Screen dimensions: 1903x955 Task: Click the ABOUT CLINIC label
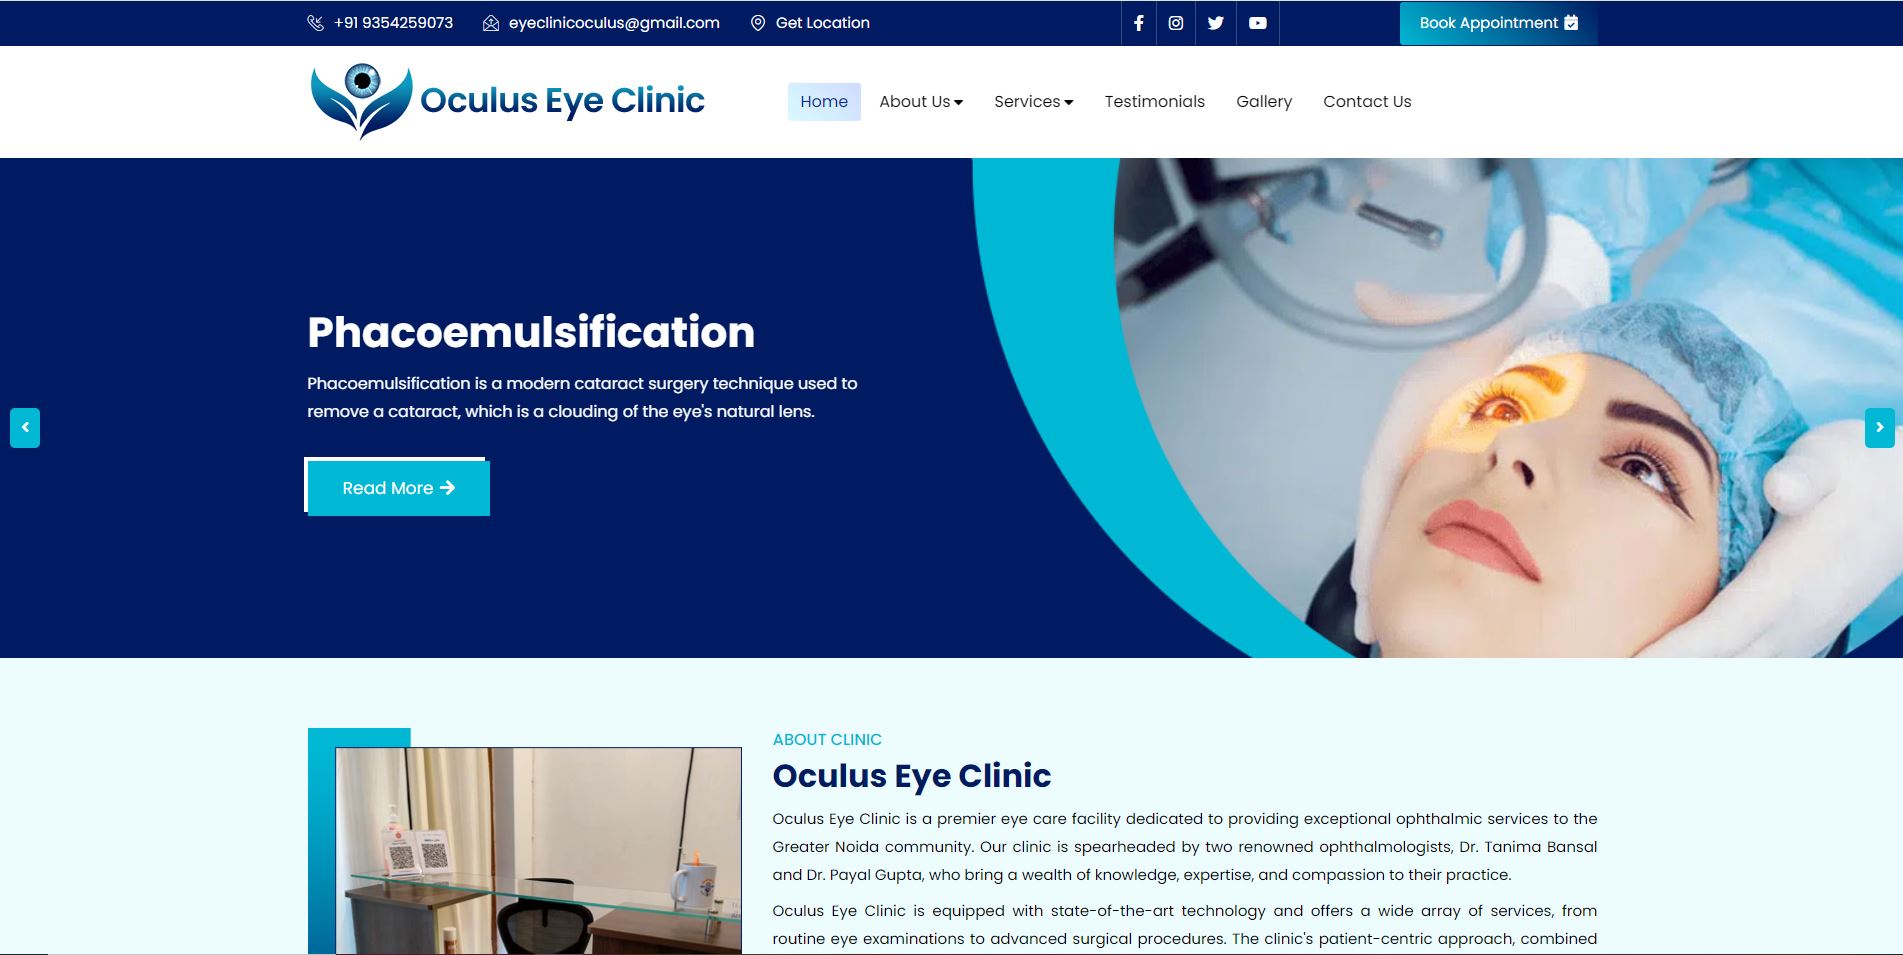coord(827,740)
